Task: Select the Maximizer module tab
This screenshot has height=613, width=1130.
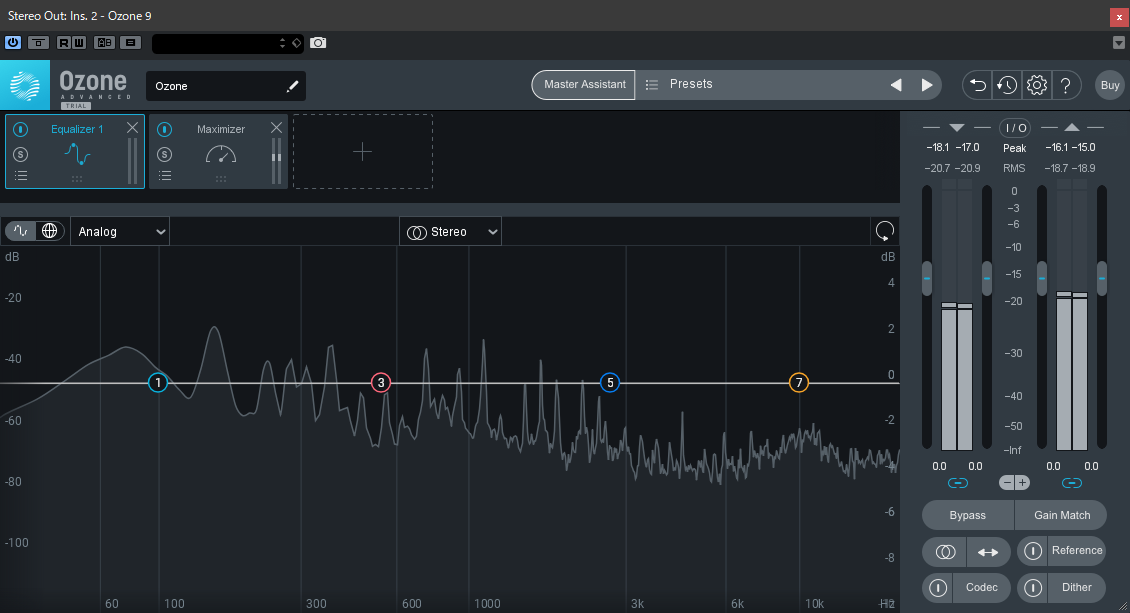Action: [218, 151]
